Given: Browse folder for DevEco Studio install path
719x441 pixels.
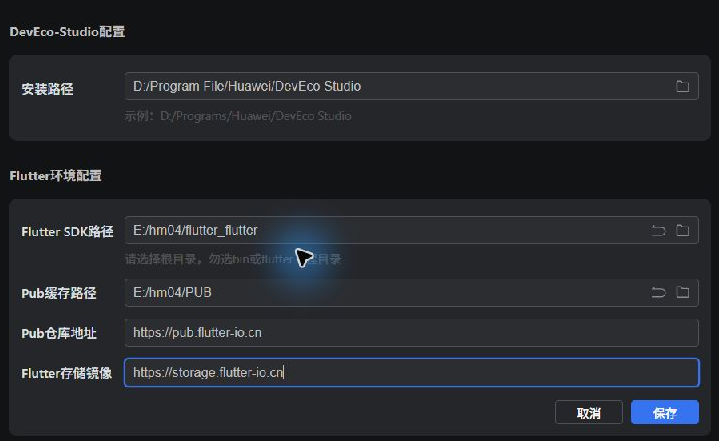Looking at the screenshot, I should [x=682, y=86].
